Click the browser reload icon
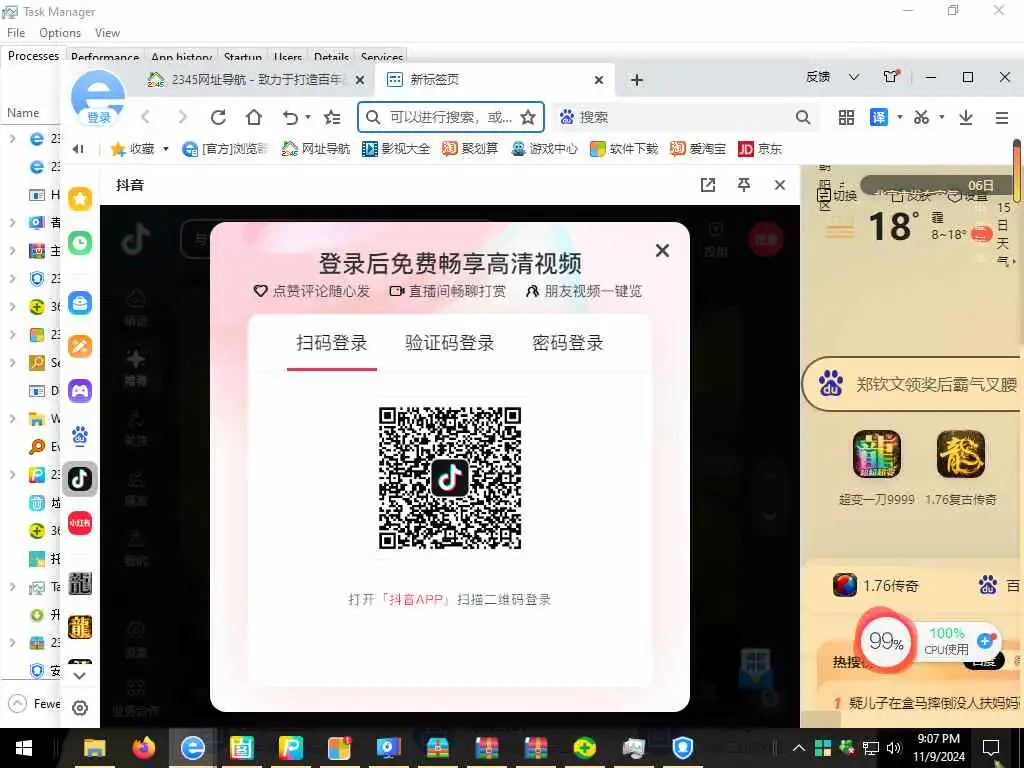This screenshot has width=1024, height=768. [x=218, y=117]
